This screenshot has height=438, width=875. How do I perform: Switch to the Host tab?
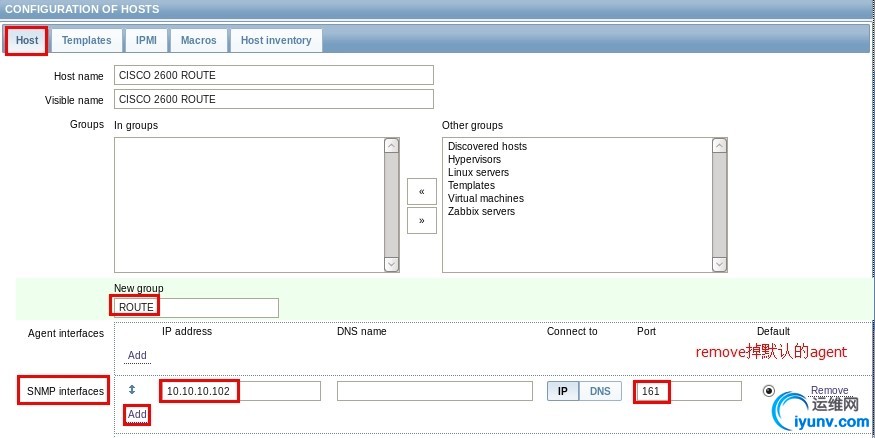pos(27,40)
